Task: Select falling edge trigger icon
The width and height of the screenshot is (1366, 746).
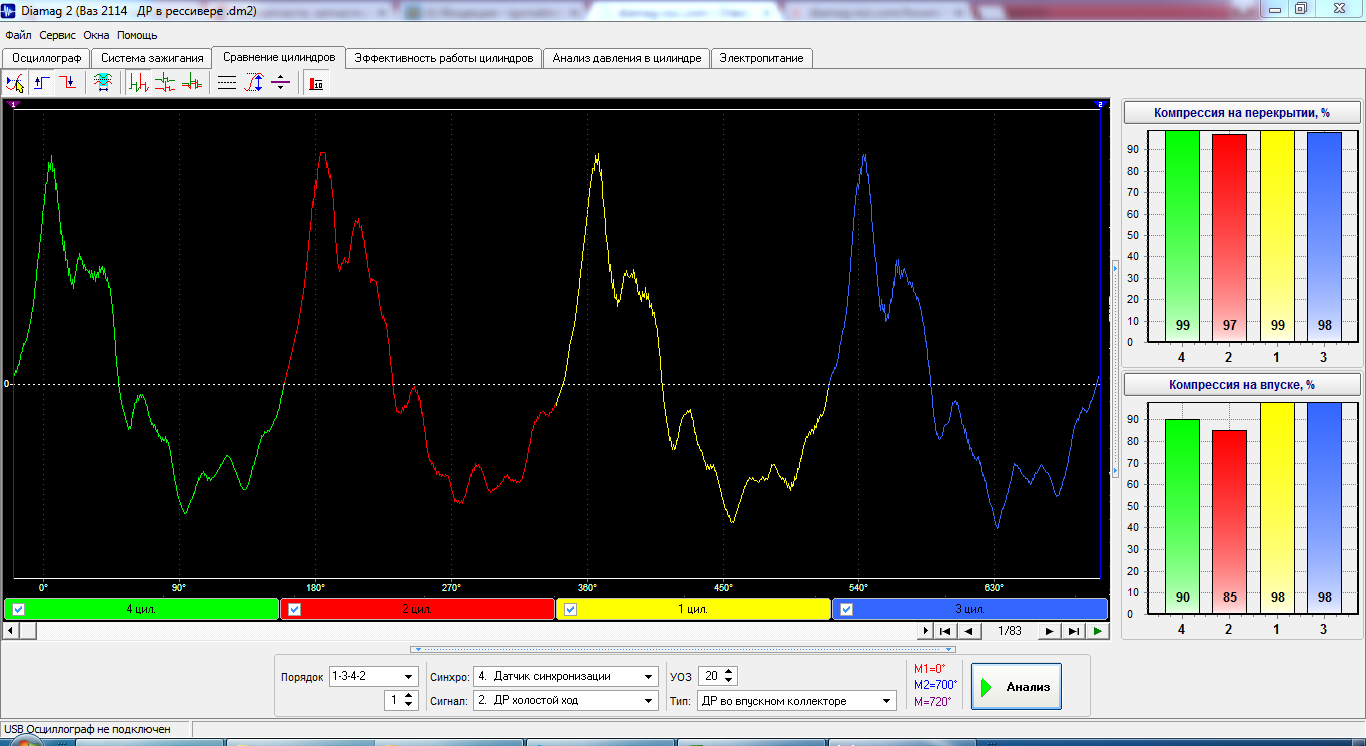Action: 66,83
